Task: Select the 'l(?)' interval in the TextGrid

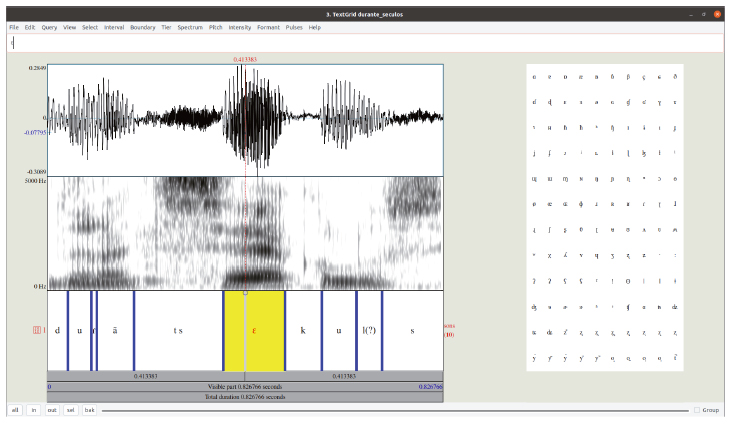Action: (369, 330)
